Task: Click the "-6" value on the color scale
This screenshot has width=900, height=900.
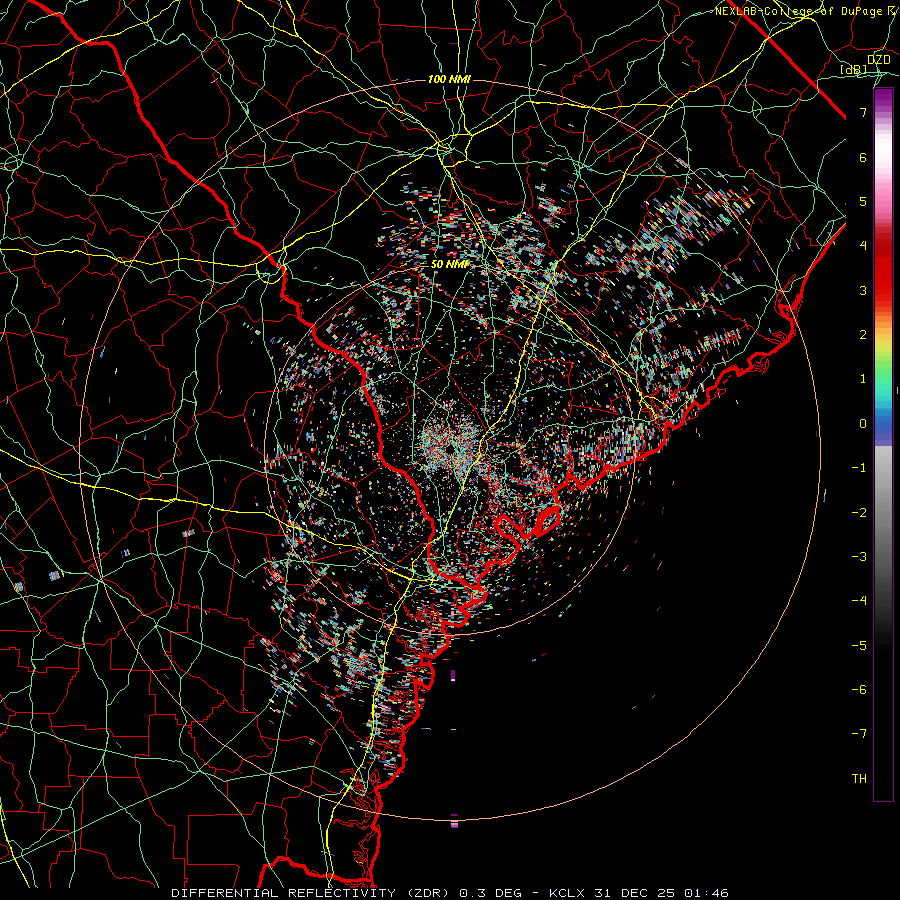Action: pyautogui.click(x=859, y=690)
